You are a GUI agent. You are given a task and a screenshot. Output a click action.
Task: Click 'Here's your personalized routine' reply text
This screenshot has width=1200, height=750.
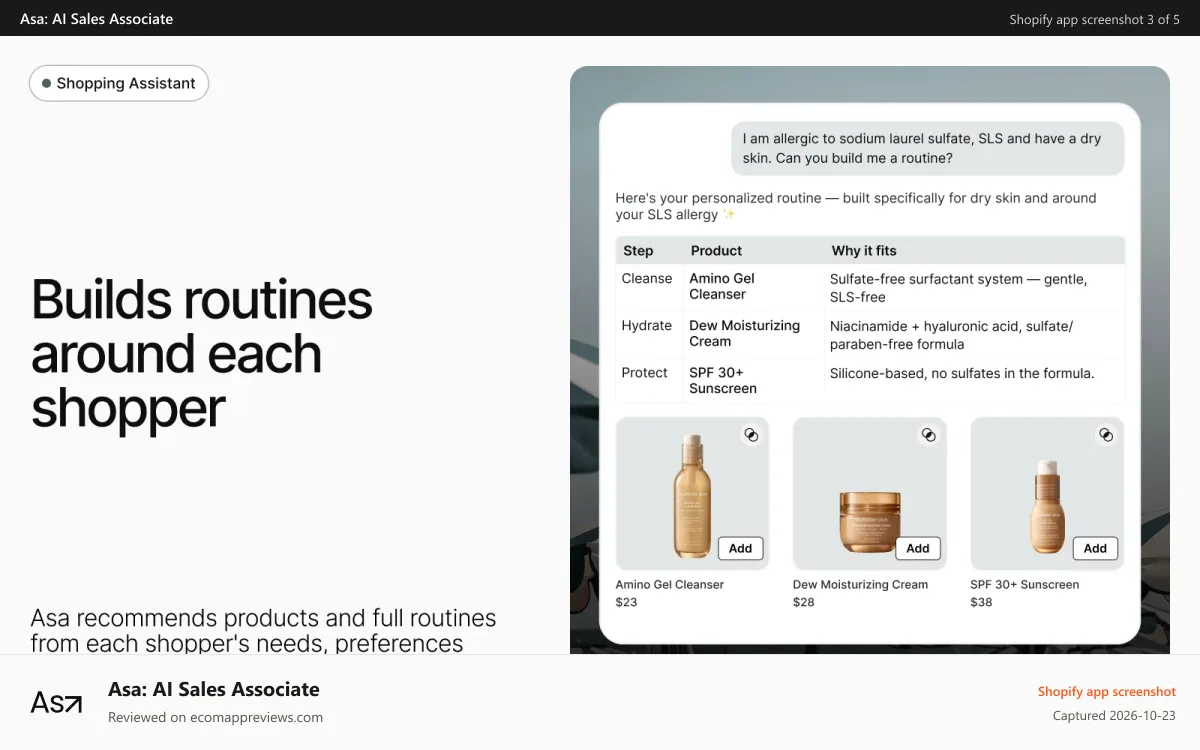[x=856, y=206]
